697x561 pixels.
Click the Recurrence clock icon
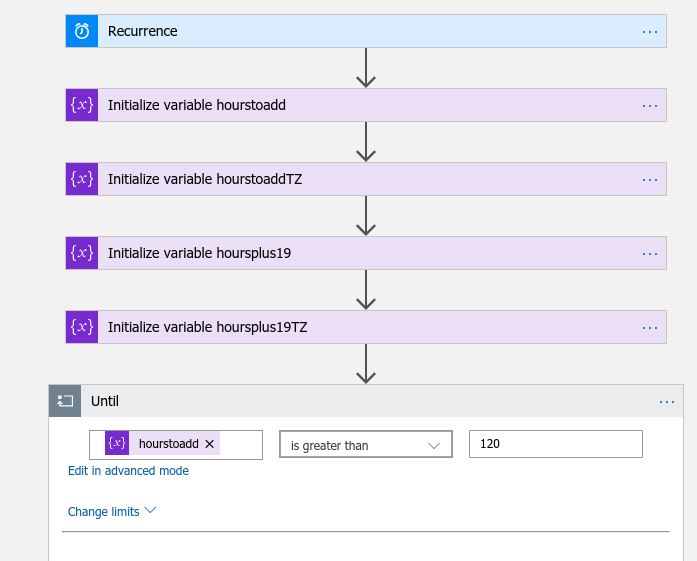tap(82, 31)
